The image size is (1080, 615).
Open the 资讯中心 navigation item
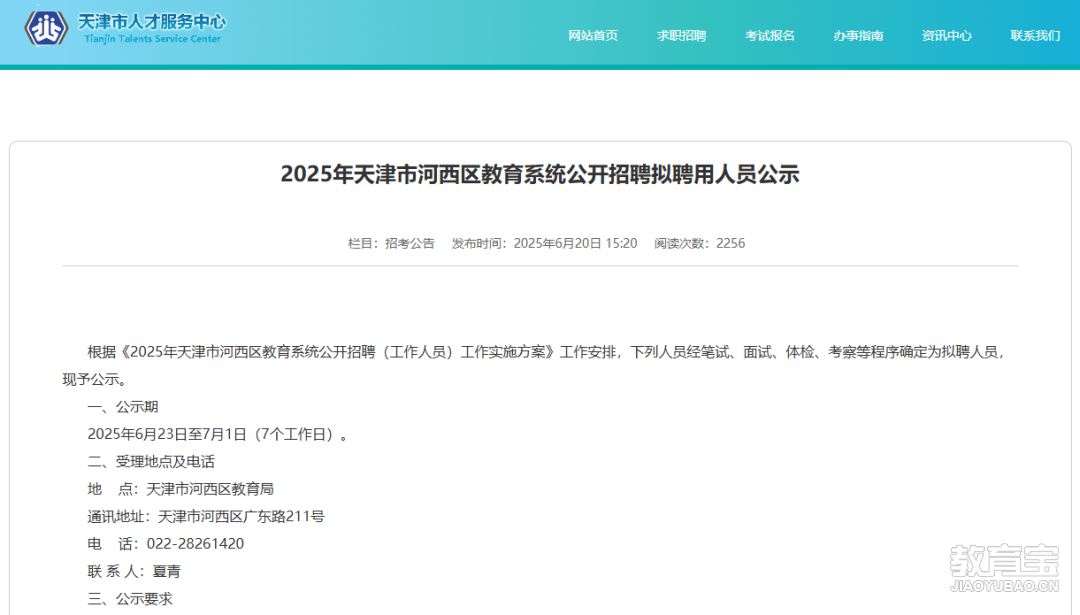pyautogui.click(x=946, y=36)
